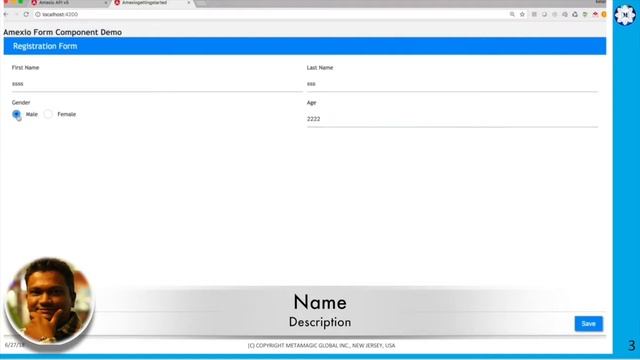Select the Male radio button
Image resolution: width=640 pixels, height=360 pixels.
[16, 114]
